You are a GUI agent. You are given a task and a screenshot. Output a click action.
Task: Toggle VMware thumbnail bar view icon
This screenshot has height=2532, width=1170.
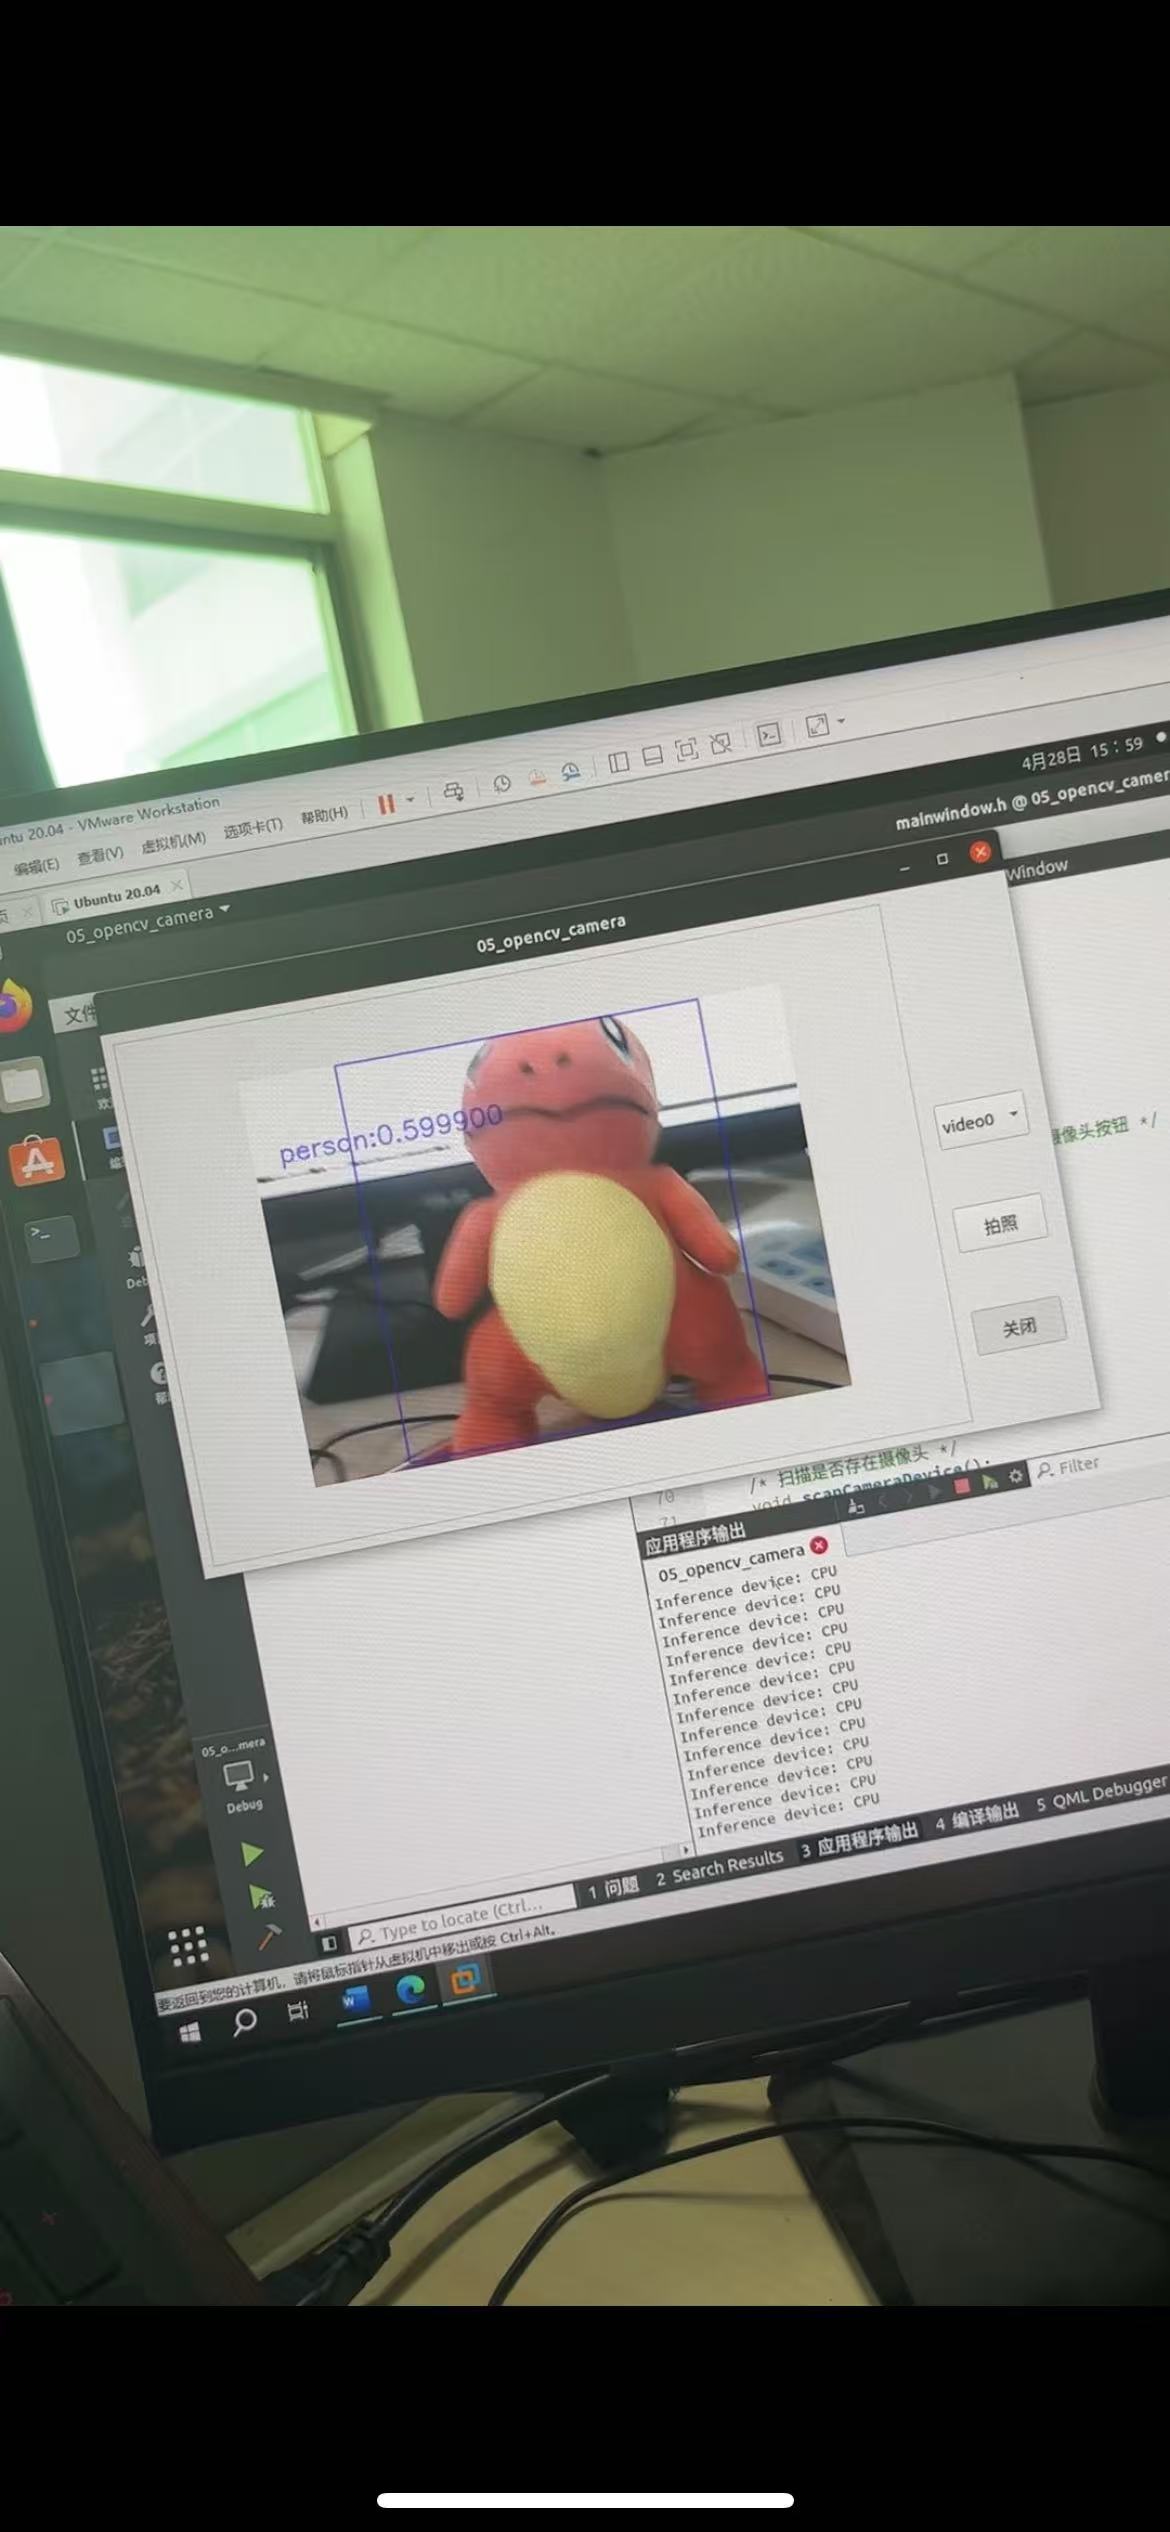pos(653,757)
